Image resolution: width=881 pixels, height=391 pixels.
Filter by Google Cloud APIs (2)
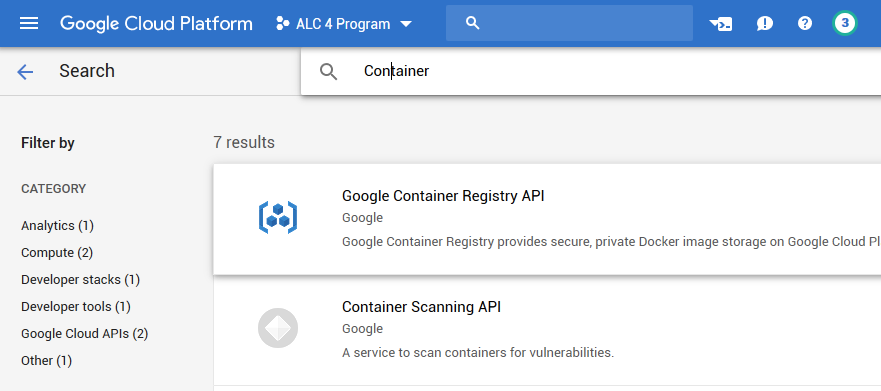pyautogui.click(x=84, y=333)
